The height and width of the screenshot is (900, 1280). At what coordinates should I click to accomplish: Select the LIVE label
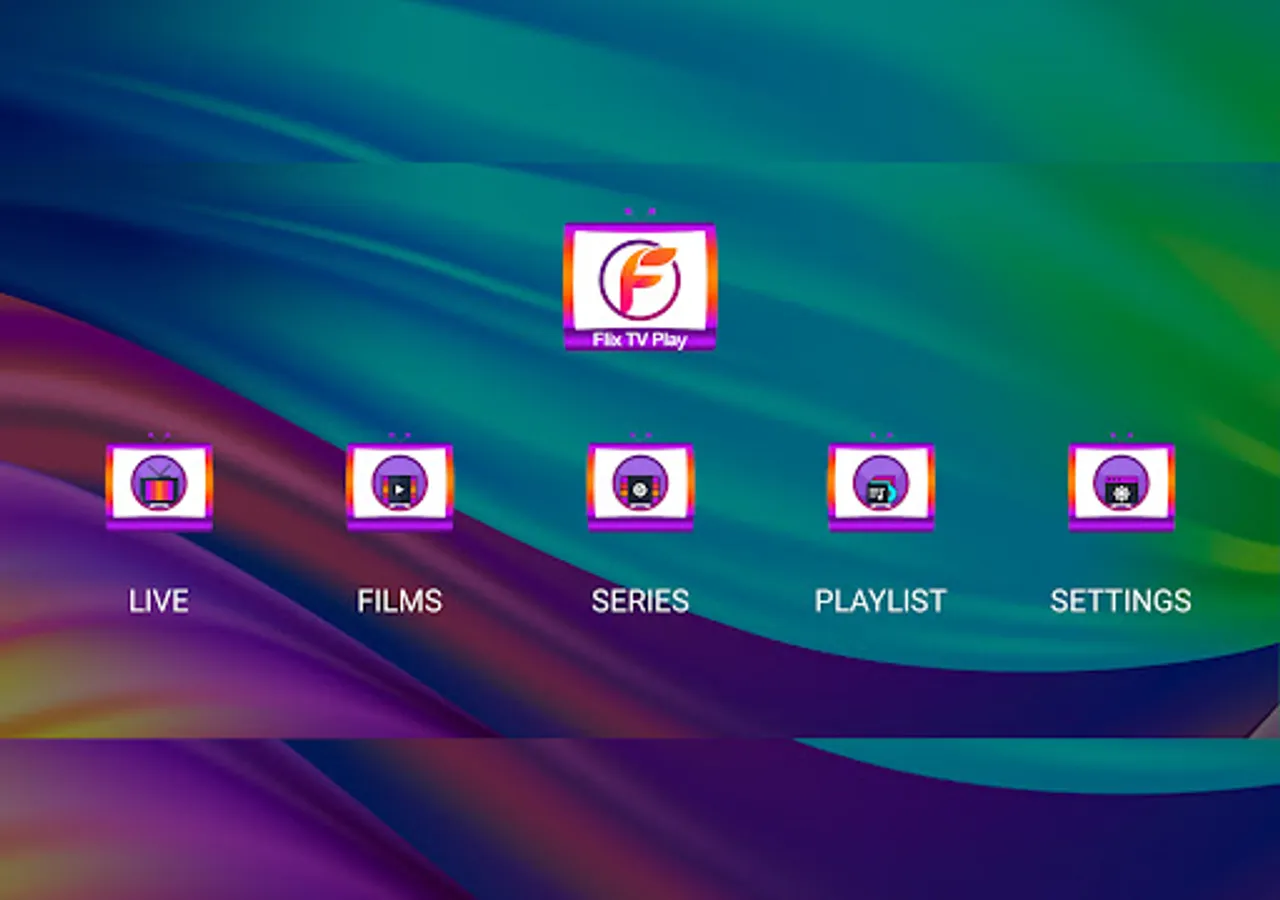pos(159,601)
